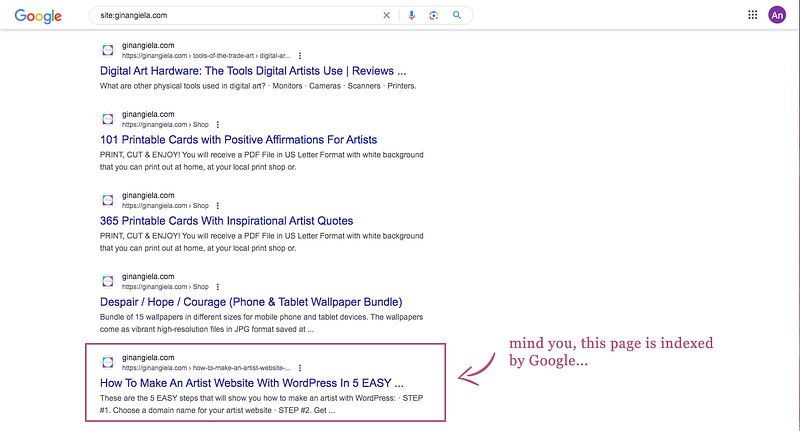The width and height of the screenshot is (800, 431).
Task: Start voice search with the microphone icon
Action: pos(411,15)
